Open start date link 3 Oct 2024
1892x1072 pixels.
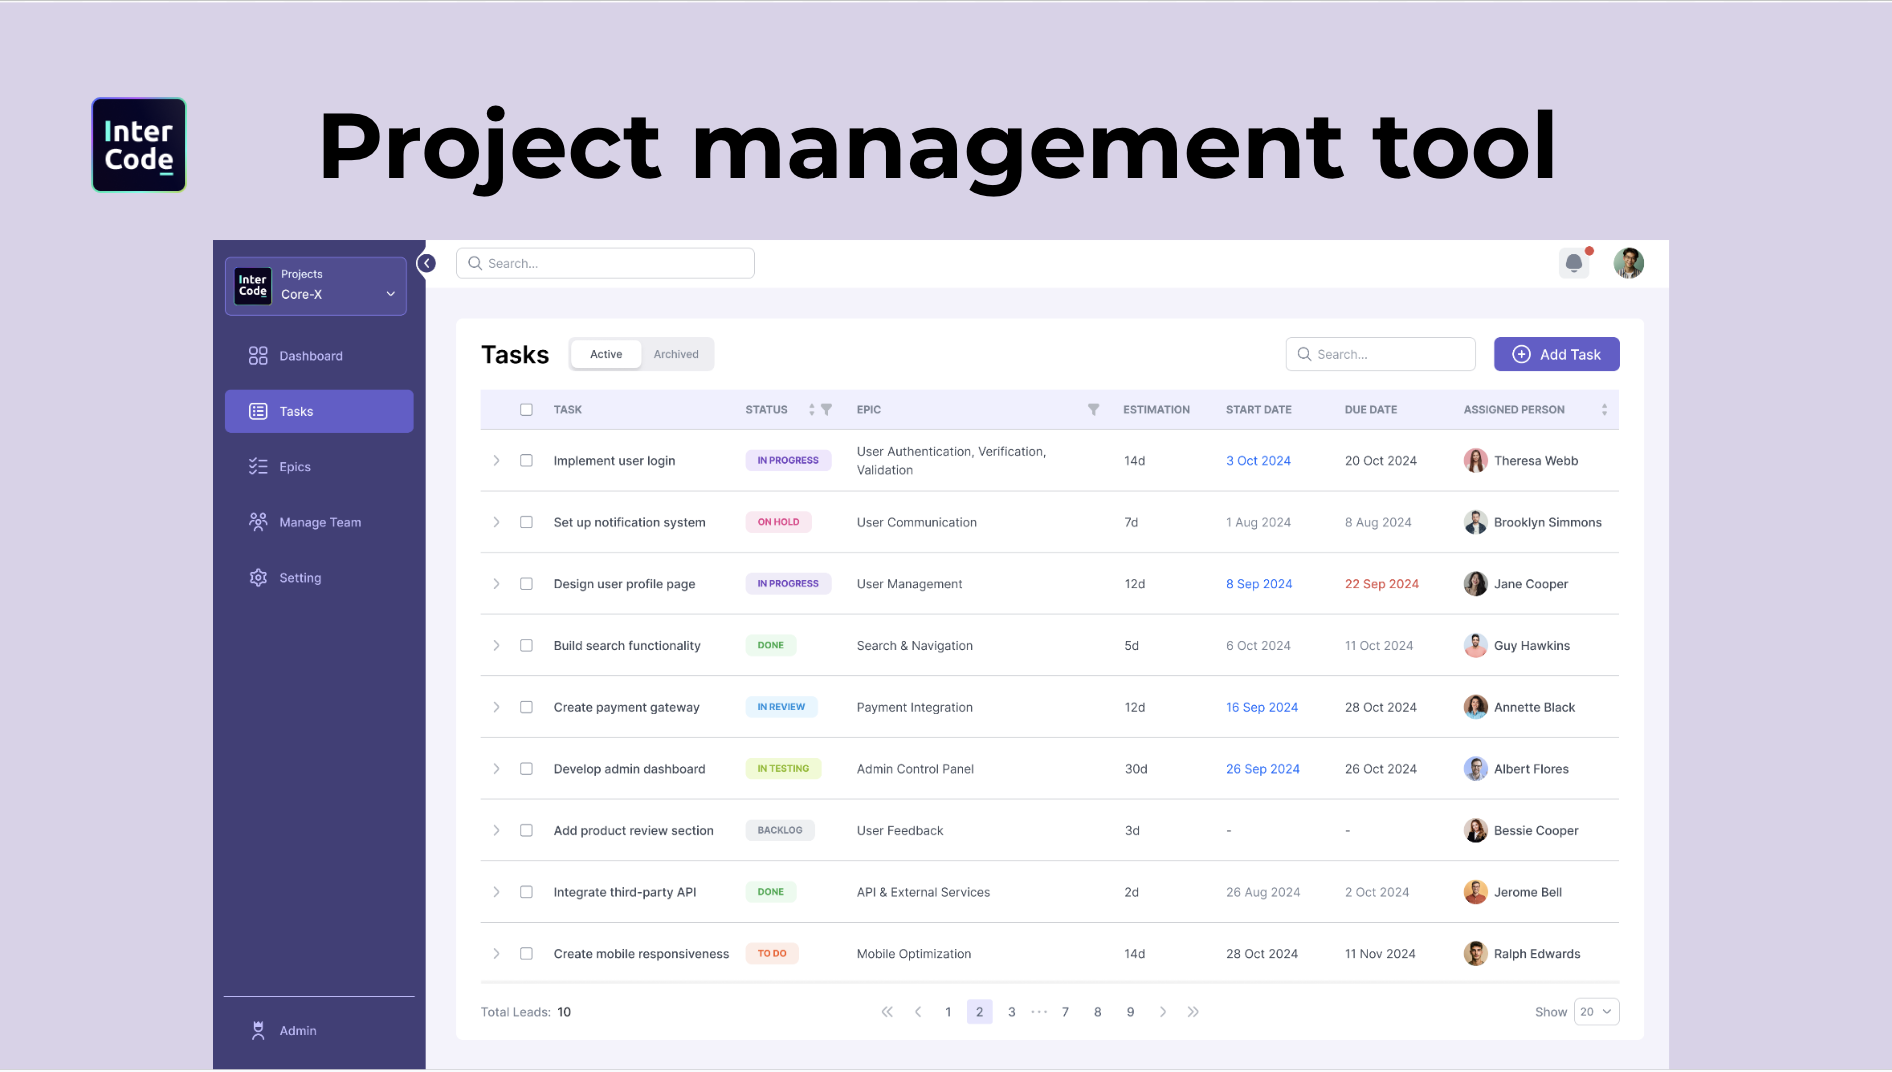(x=1258, y=460)
